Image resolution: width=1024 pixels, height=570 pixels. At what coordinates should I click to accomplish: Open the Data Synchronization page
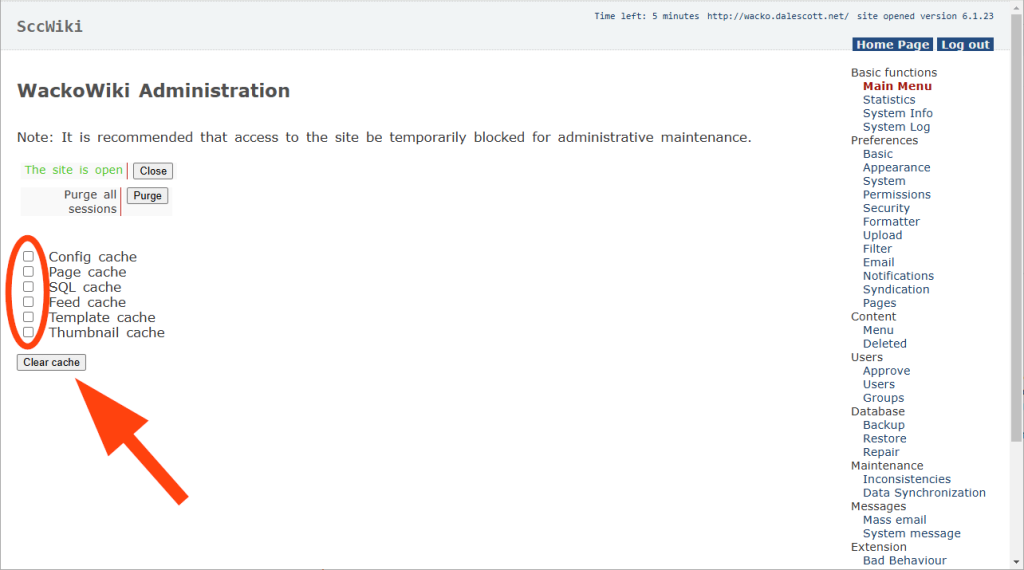point(924,493)
